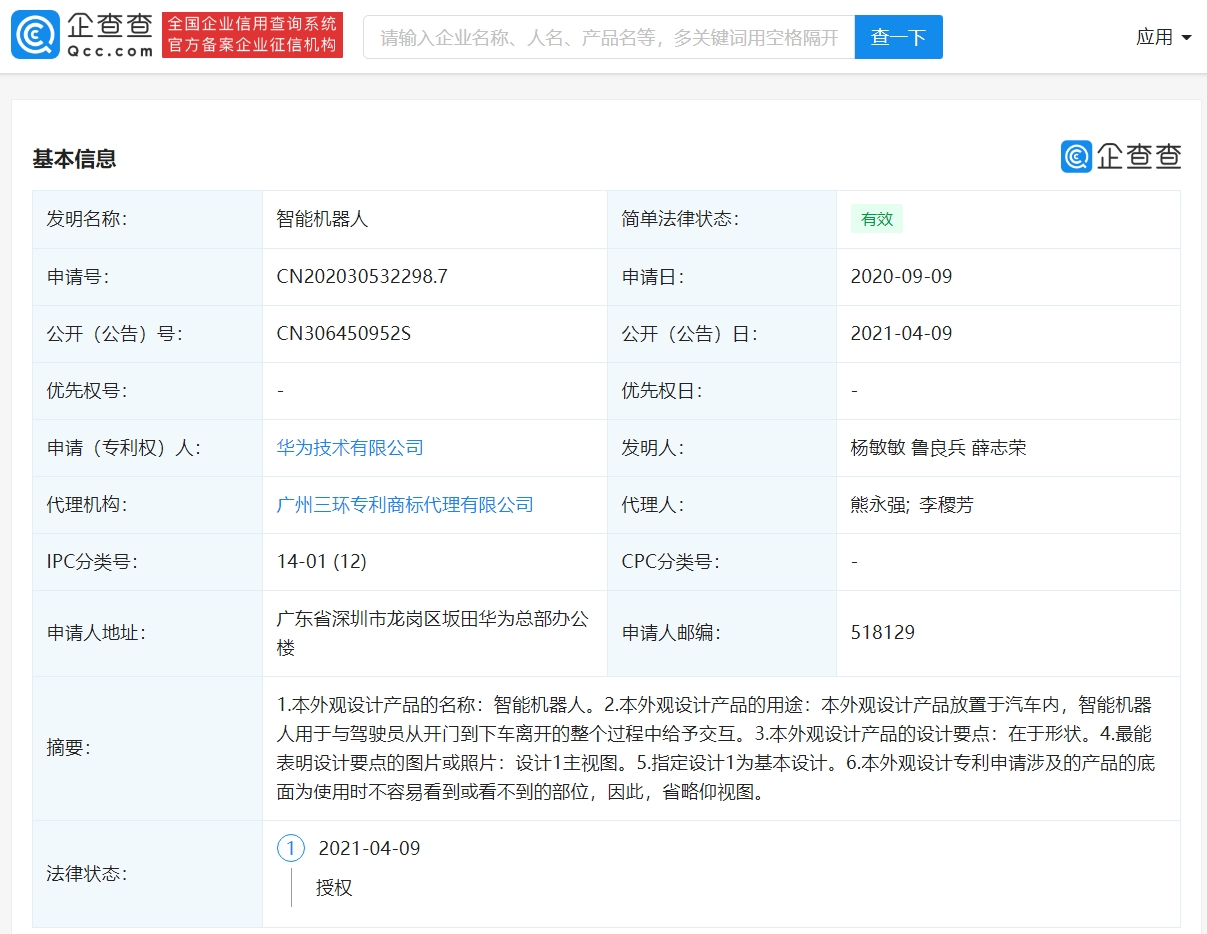
Task: Click the 有效 legal status badge
Action: (877, 219)
